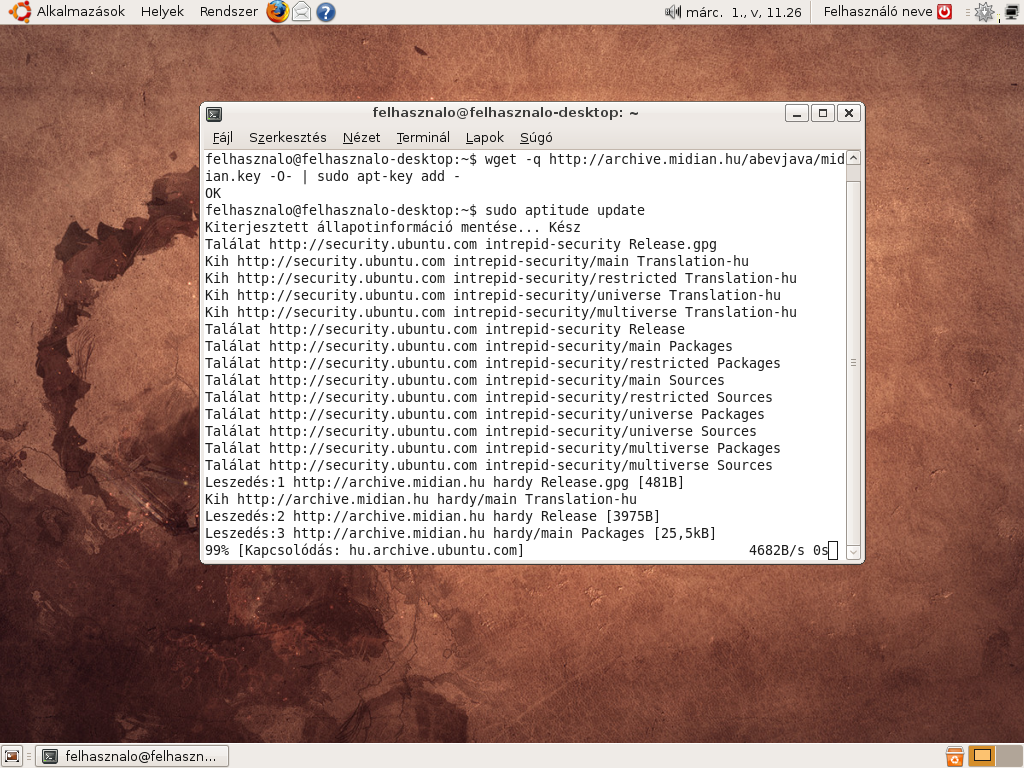Viewport: 1024px width, 768px height.
Task: Open the volume speaker icon
Action: pyautogui.click(x=673, y=11)
